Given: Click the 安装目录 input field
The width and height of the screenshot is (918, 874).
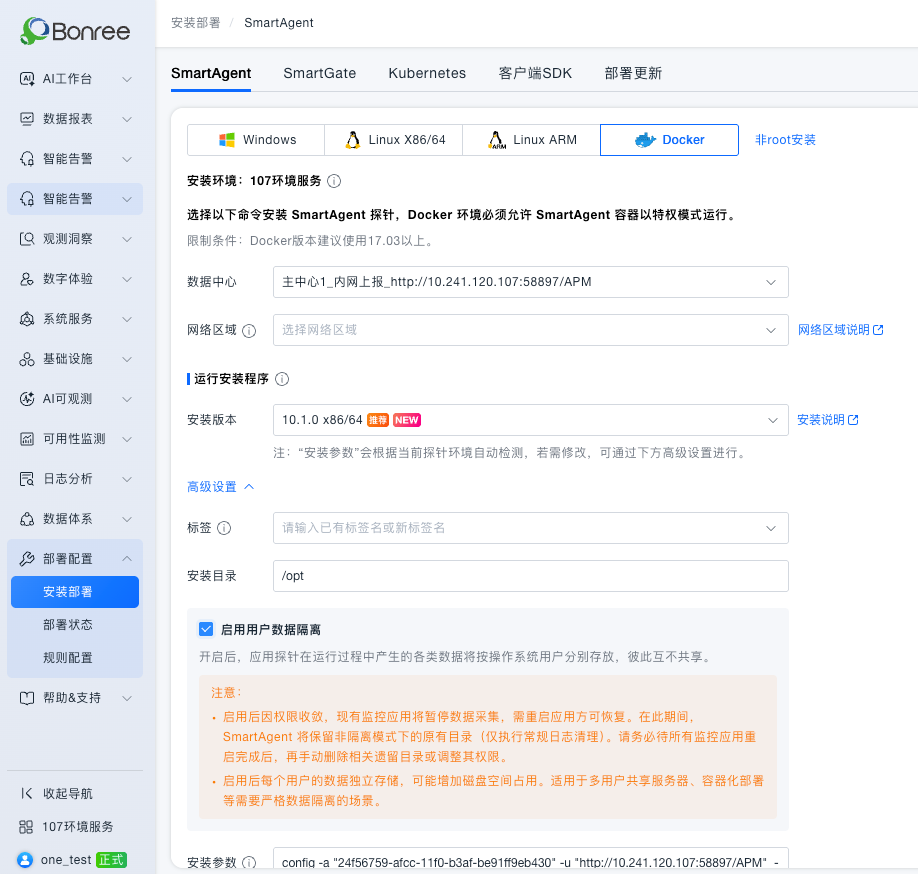Looking at the screenshot, I should [x=530, y=576].
